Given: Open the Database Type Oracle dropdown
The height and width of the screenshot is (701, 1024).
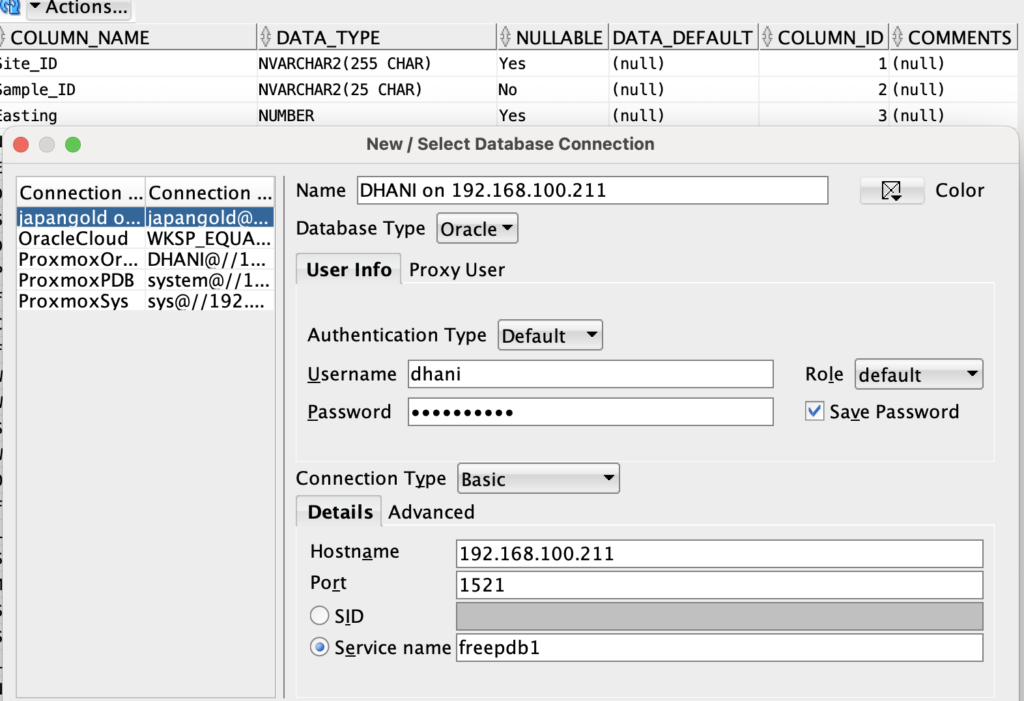Looking at the screenshot, I should tap(477, 229).
